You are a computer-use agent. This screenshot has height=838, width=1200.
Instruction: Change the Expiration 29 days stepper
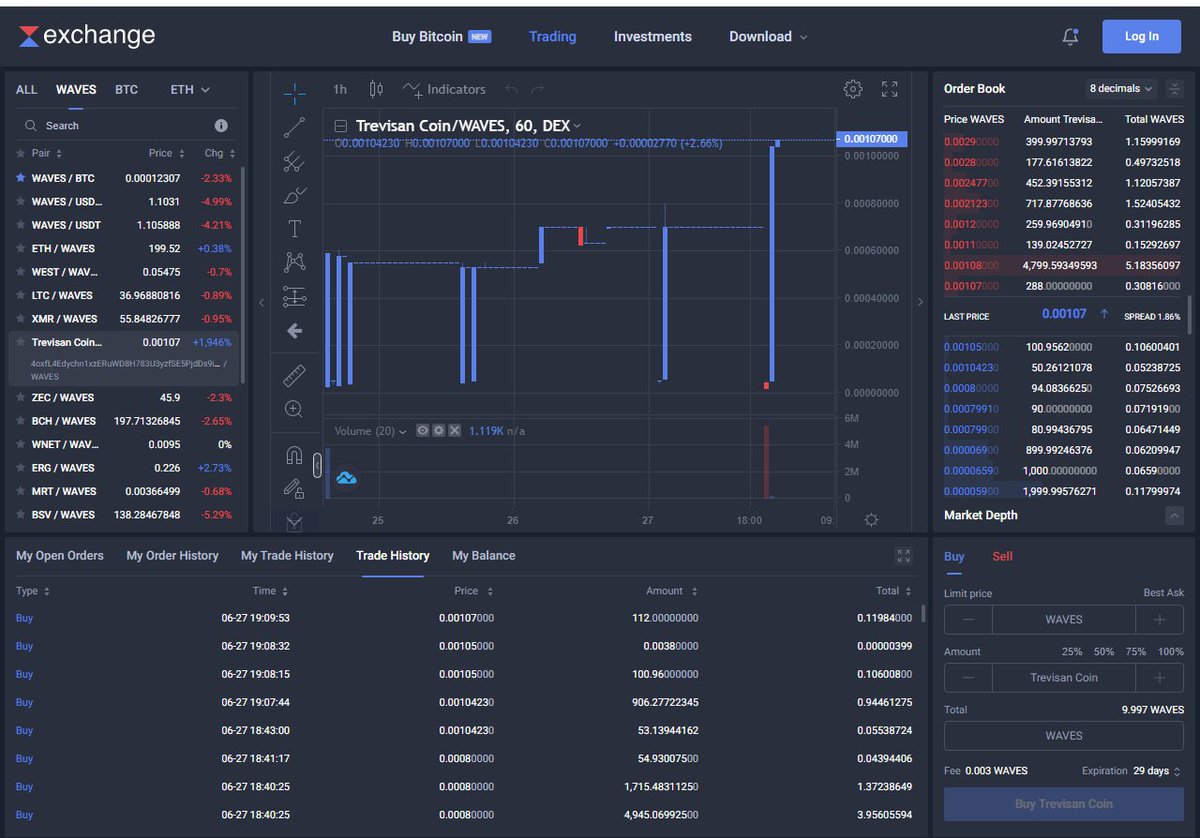pos(1176,771)
